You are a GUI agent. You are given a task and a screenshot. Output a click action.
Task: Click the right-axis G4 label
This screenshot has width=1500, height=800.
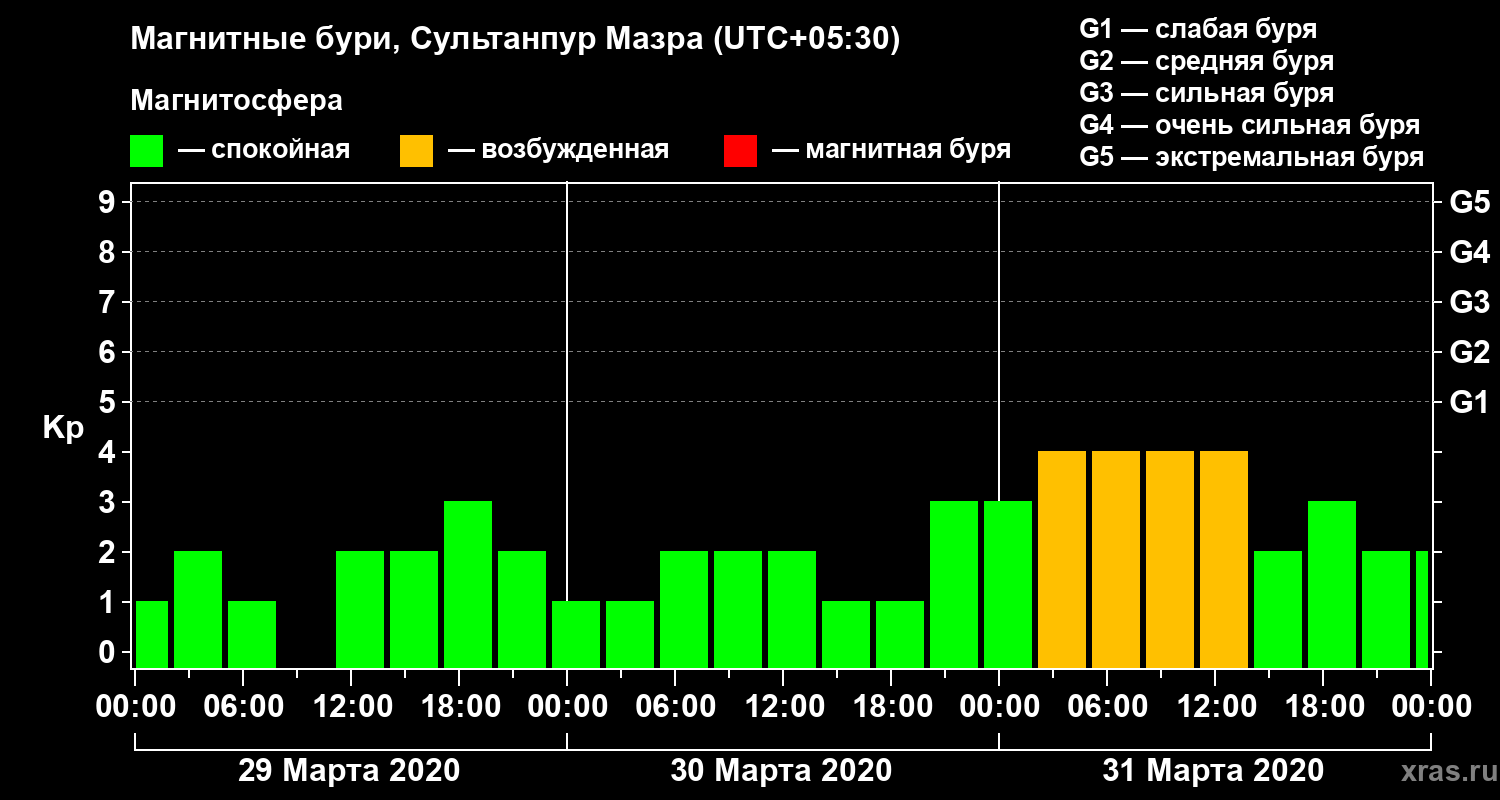click(1469, 252)
